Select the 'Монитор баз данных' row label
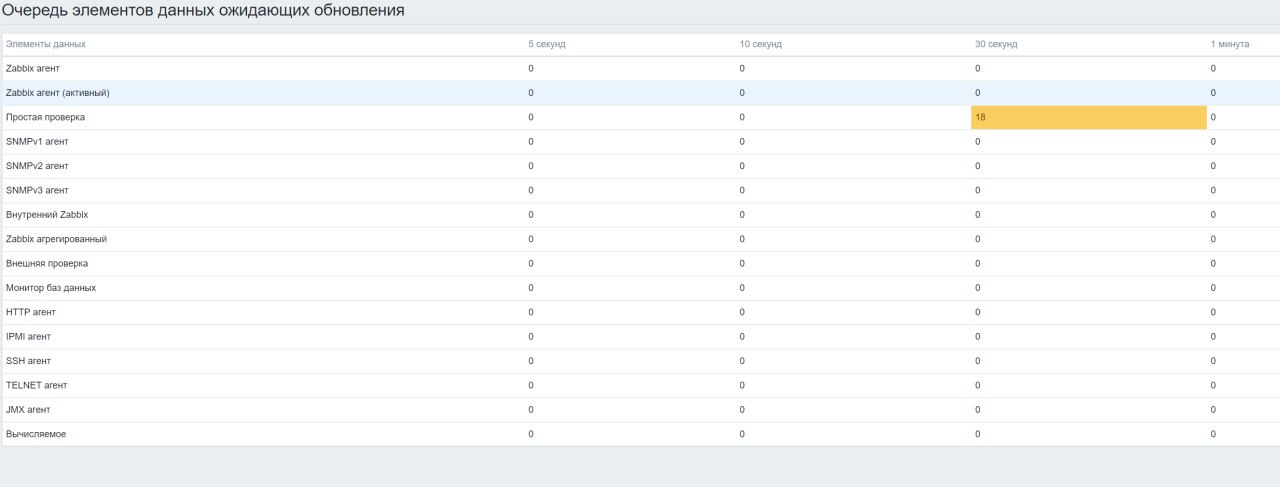 pyautogui.click(x=51, y=288)
